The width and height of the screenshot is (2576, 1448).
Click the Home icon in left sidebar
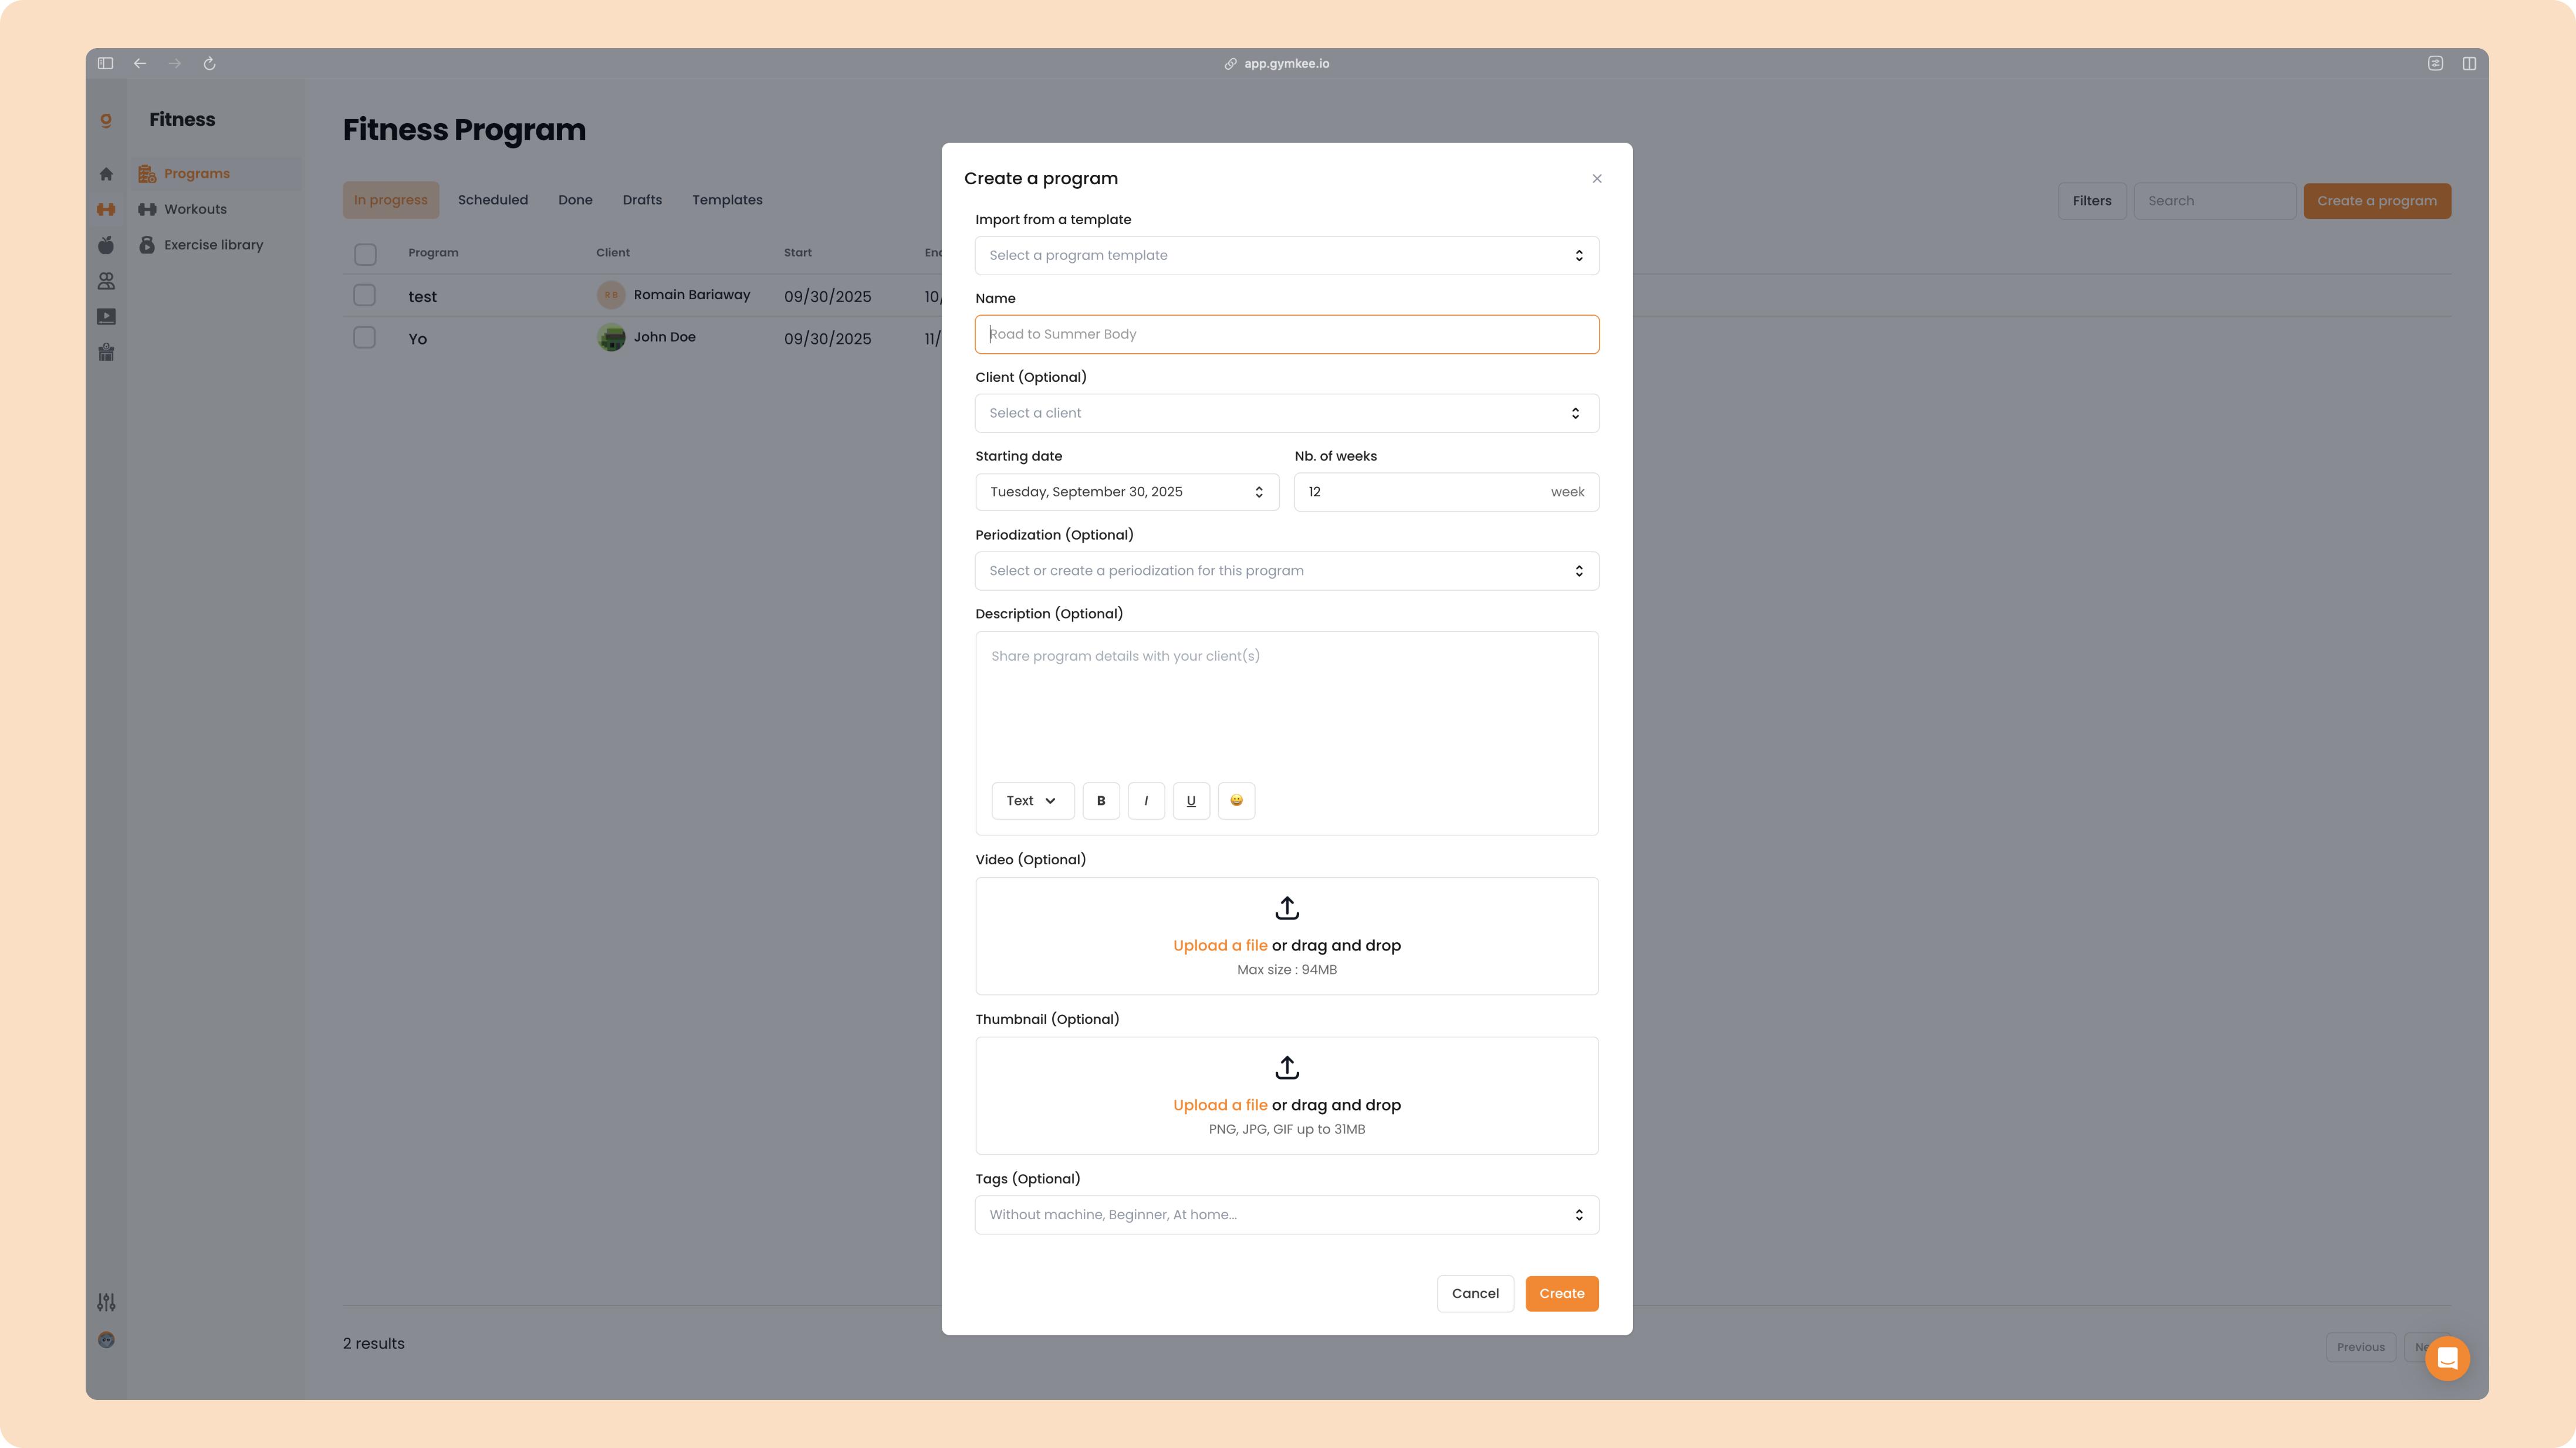[106, 174]
